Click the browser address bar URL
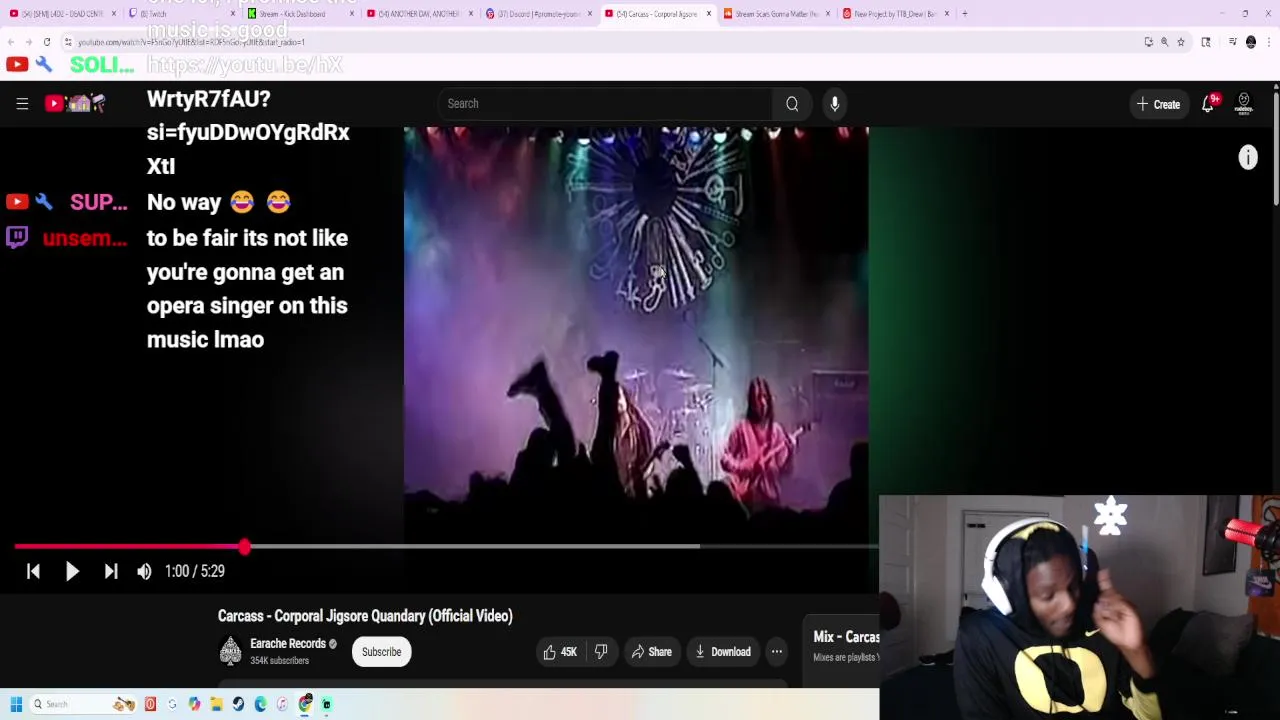This screenshot has width=1280, height=720. pyautogui.click(x=190, y=42)
